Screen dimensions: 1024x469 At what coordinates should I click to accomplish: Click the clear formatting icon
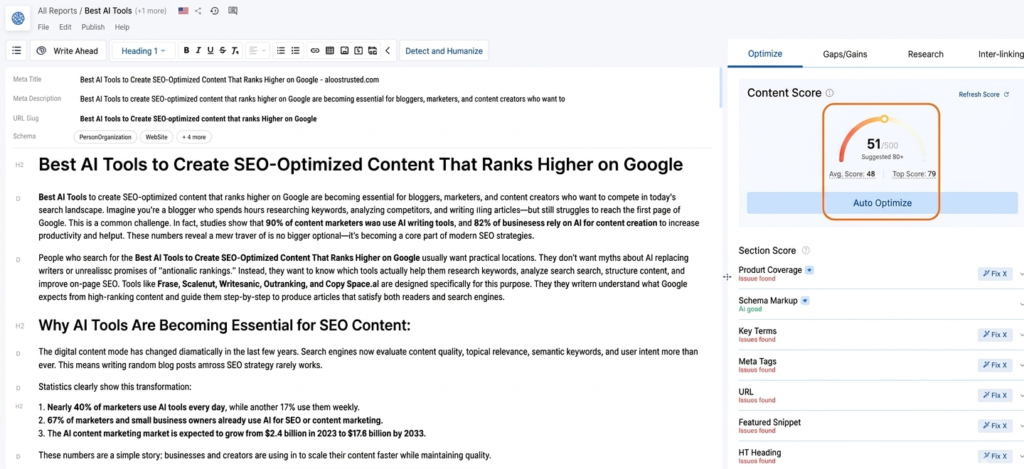click(236, 50)
